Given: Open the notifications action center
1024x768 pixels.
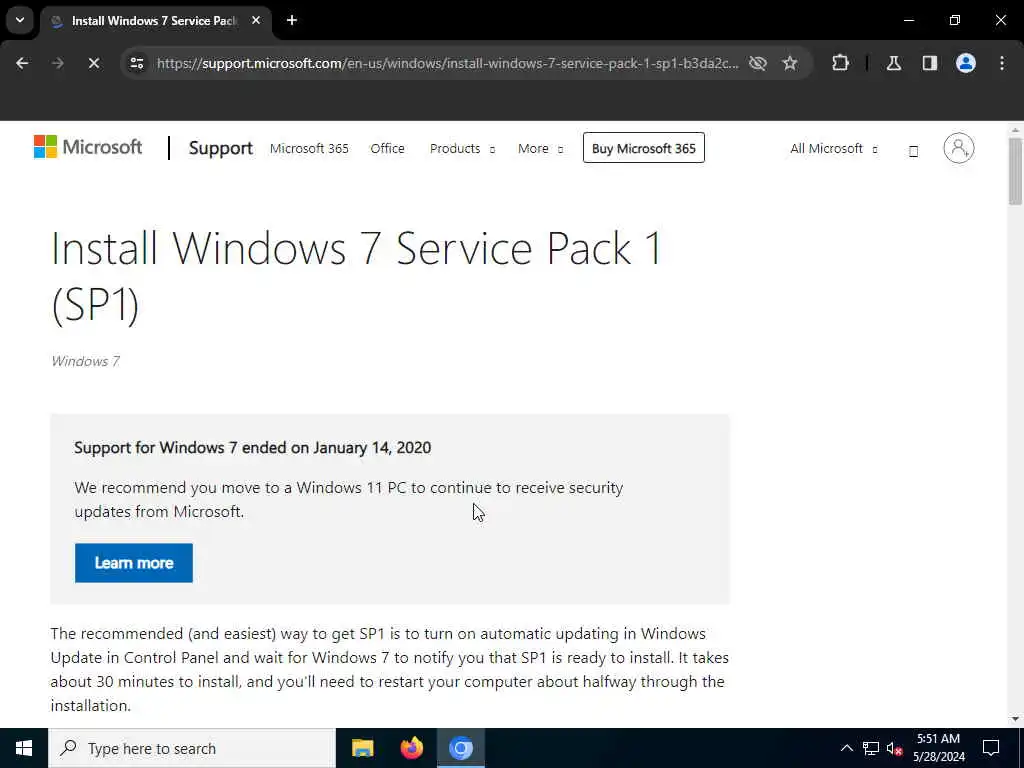Looking at the screenshot, I should point(991,748).
